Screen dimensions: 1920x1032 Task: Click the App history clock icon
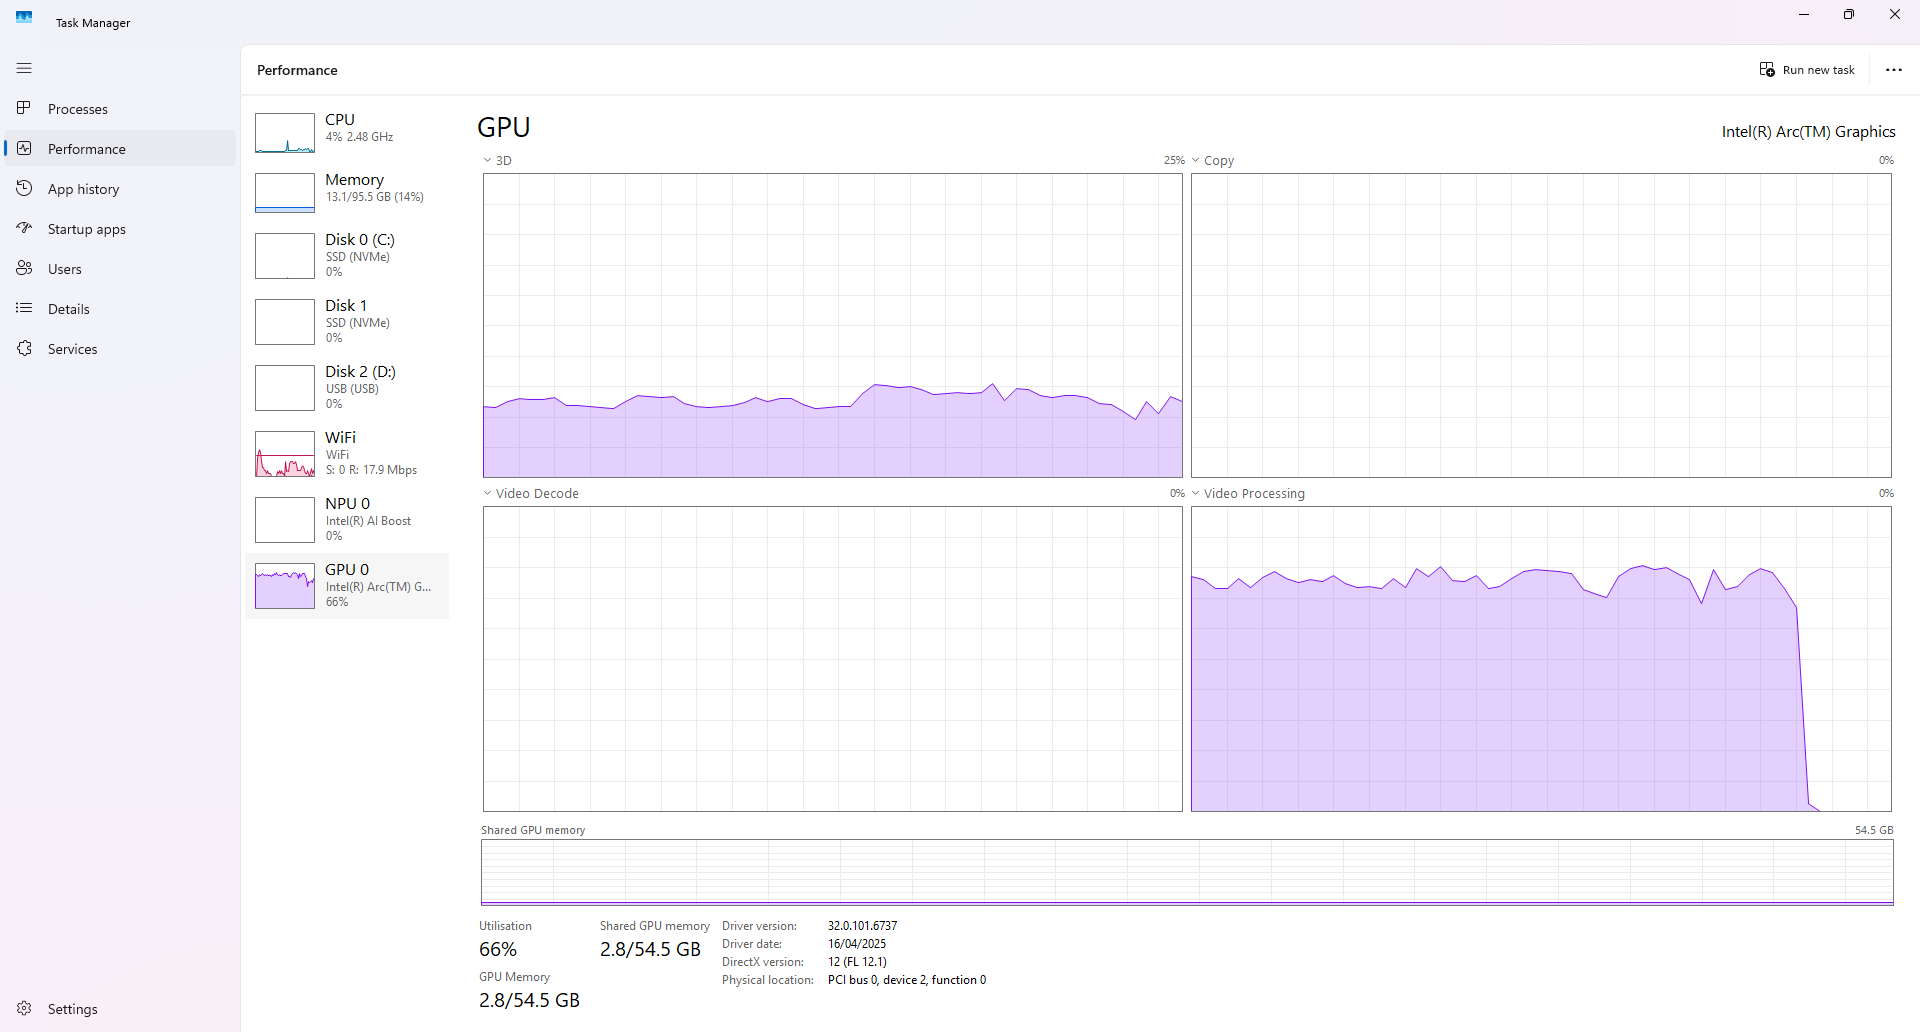coord(24,188)
